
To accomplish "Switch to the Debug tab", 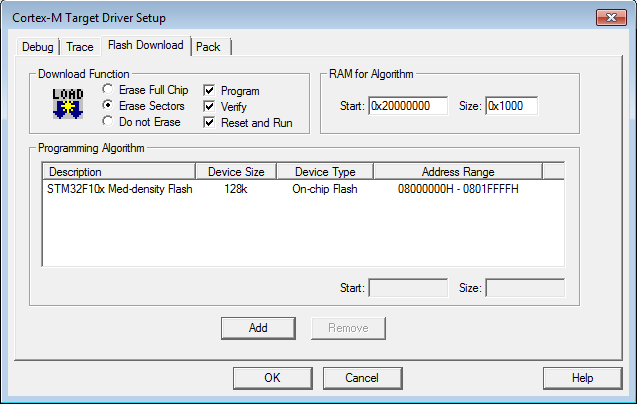I will click(x=38, y=47).
